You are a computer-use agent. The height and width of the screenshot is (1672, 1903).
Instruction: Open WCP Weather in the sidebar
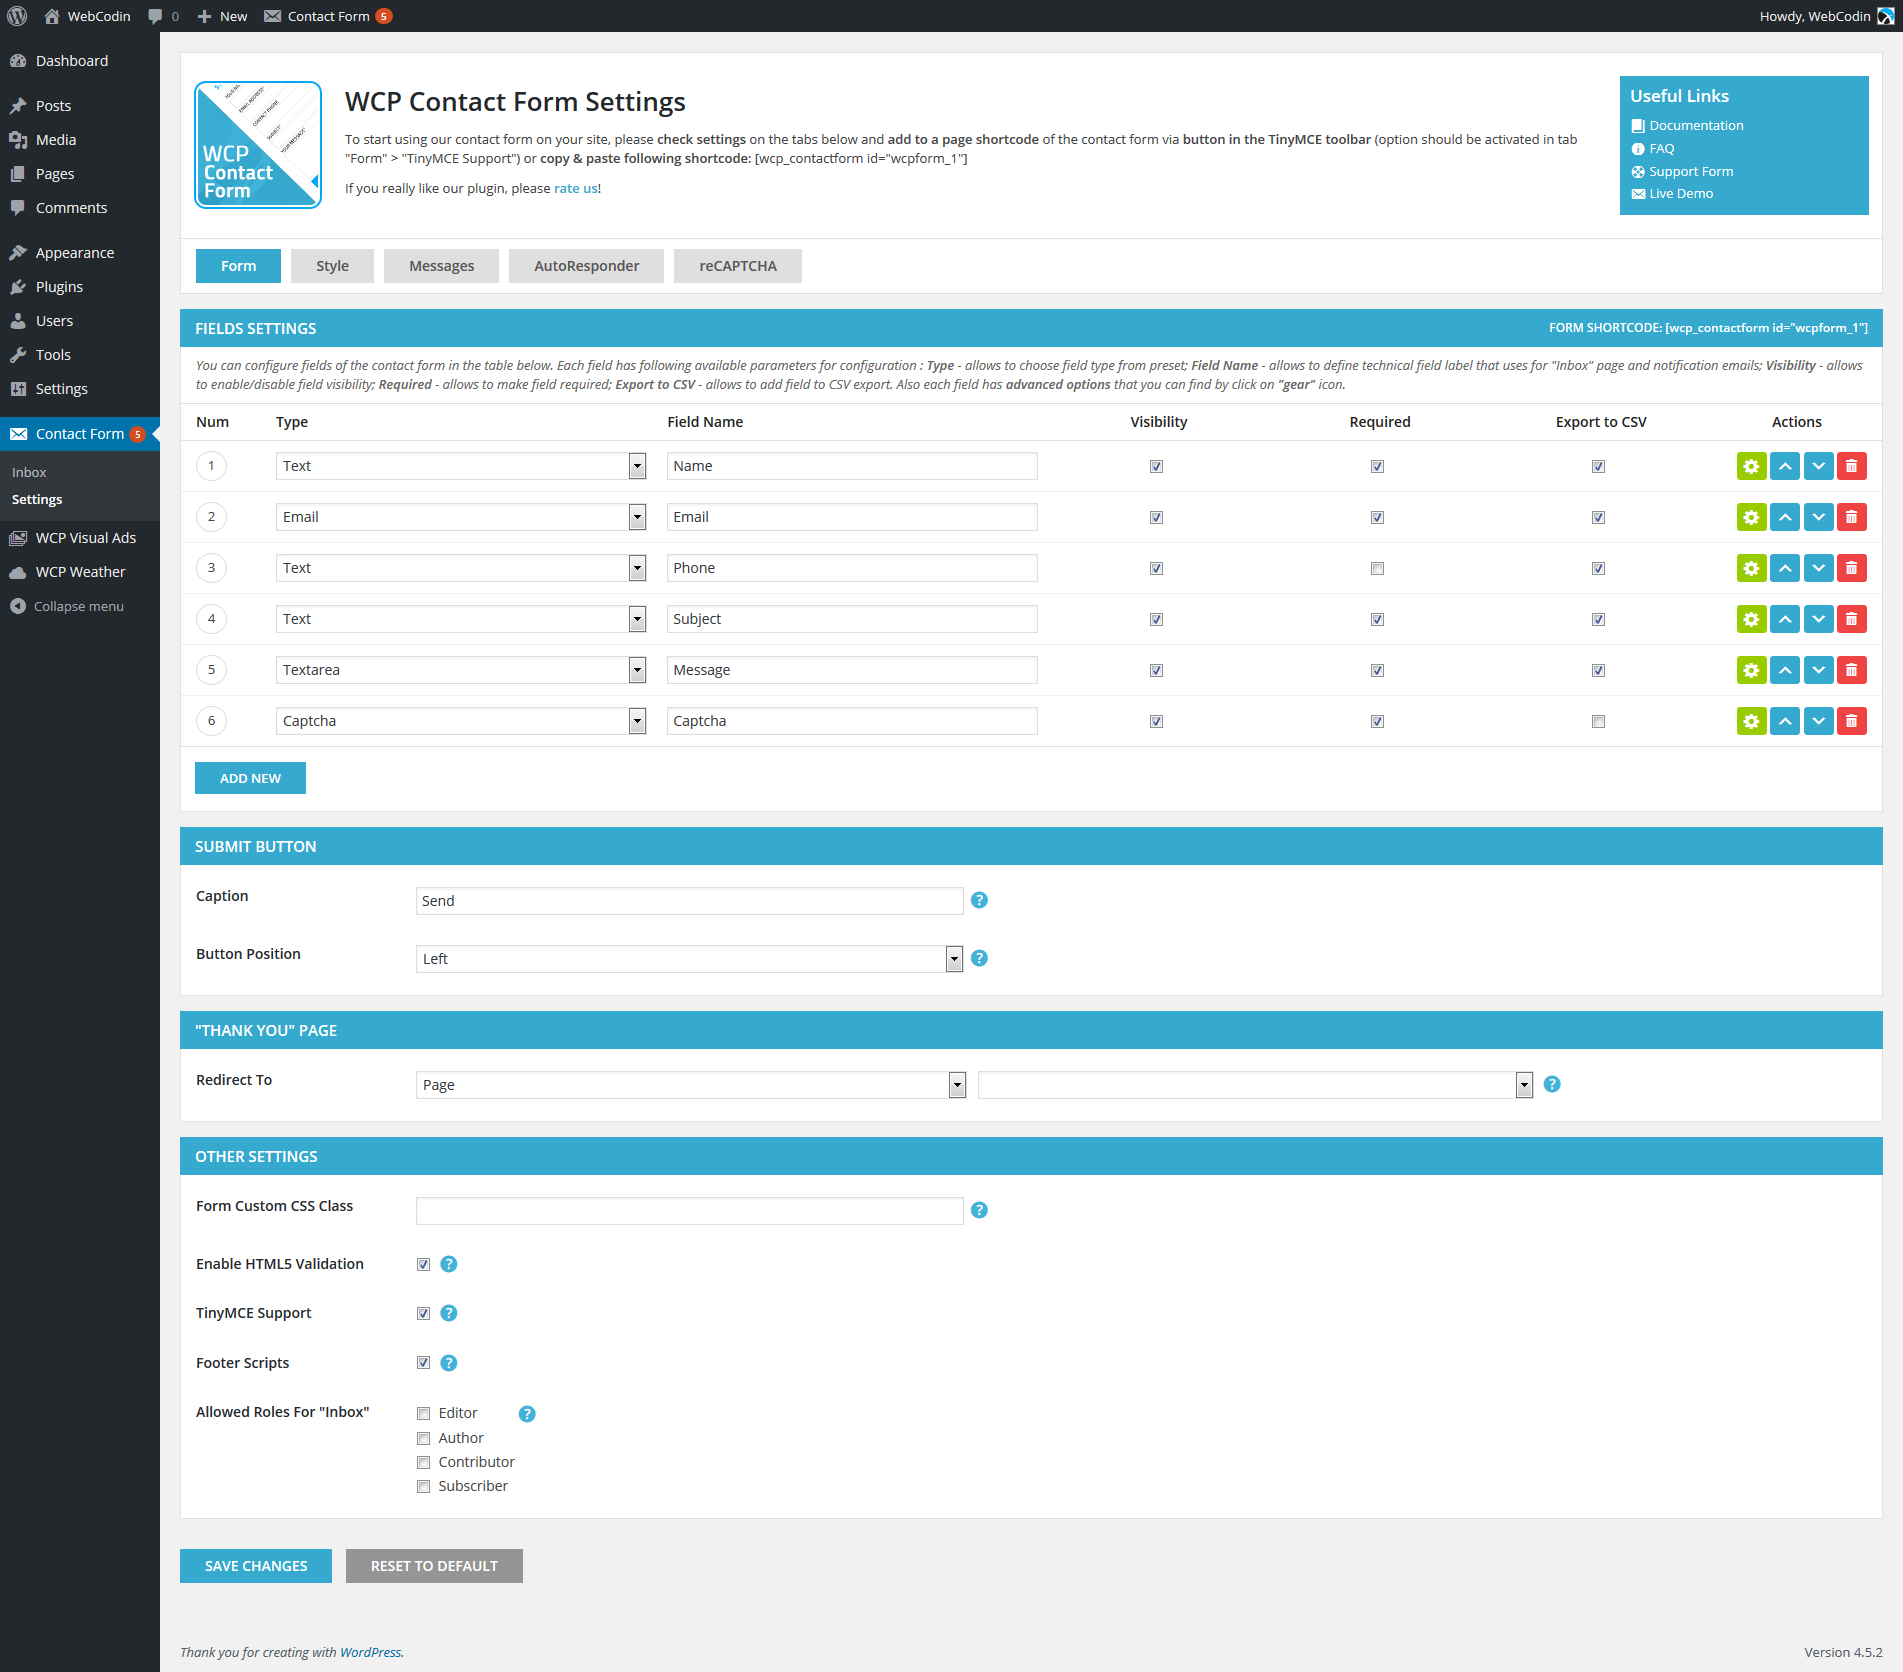pos(79,571)
